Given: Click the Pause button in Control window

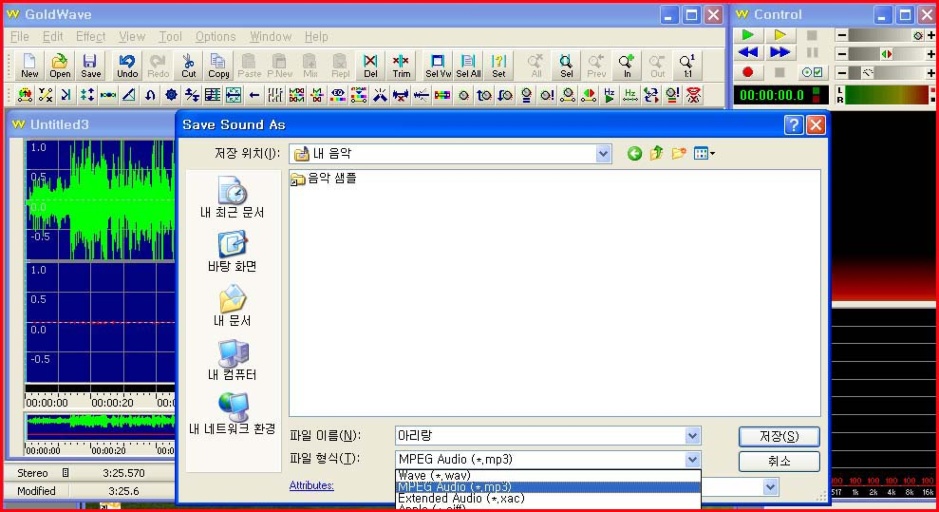Looking at the screenshot, I should pyautogui.click(x=812, y=53).
